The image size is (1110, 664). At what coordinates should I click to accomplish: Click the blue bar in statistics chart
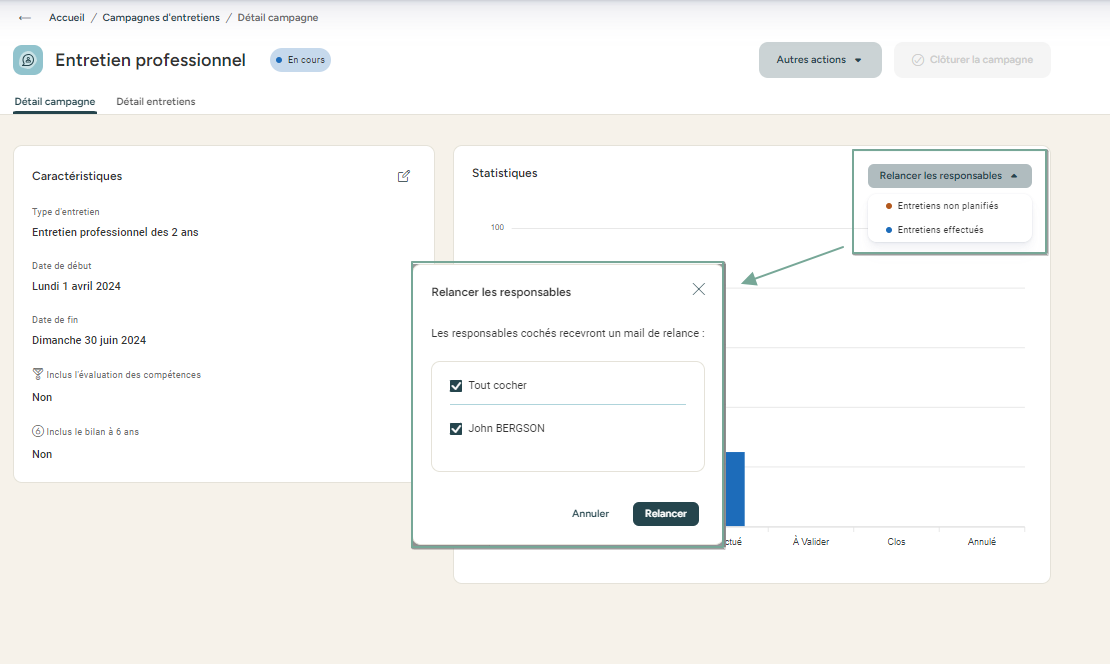coord(735,489)
